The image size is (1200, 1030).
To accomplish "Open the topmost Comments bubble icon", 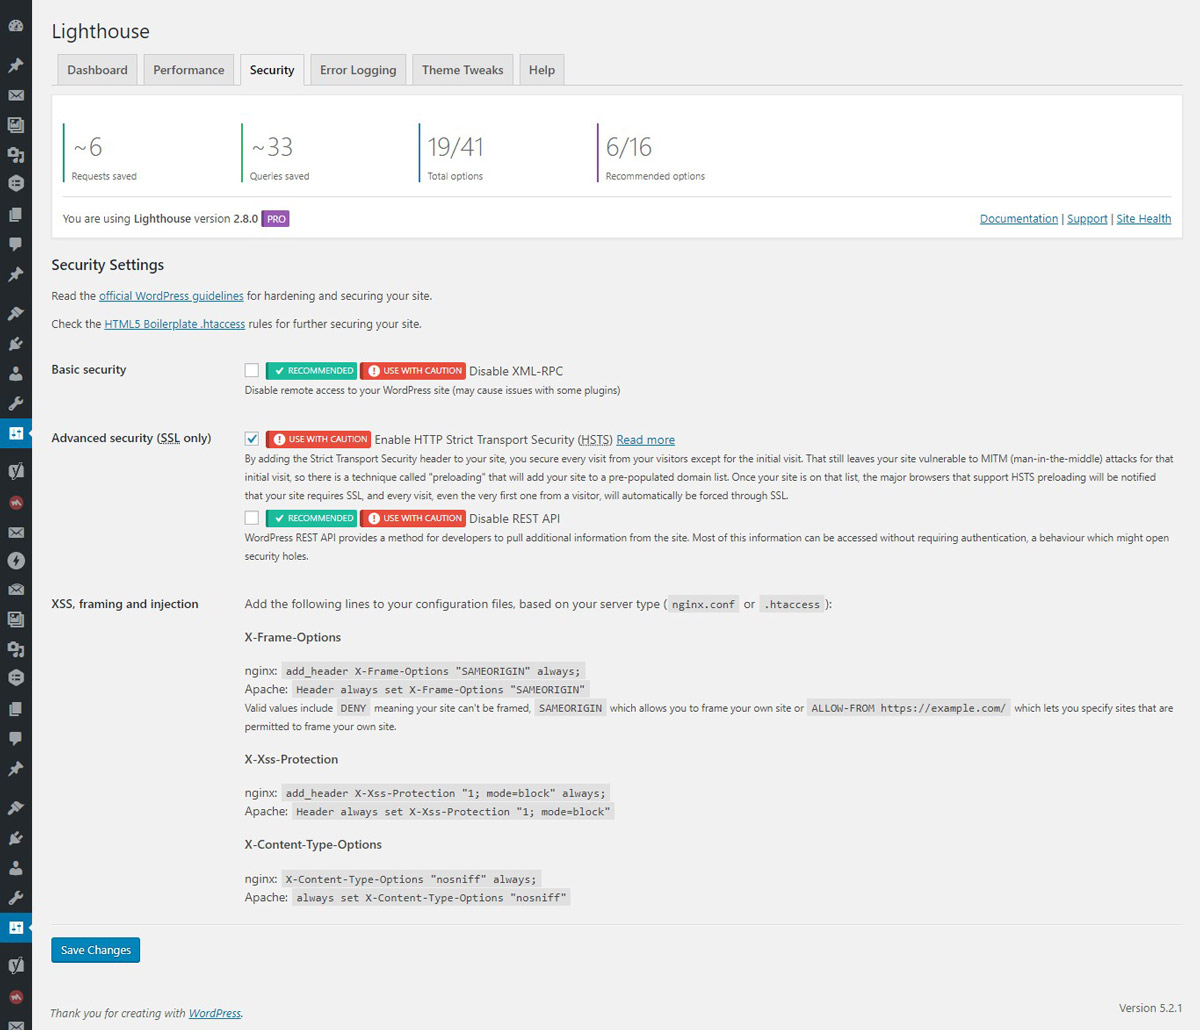I will click(15, 244).
